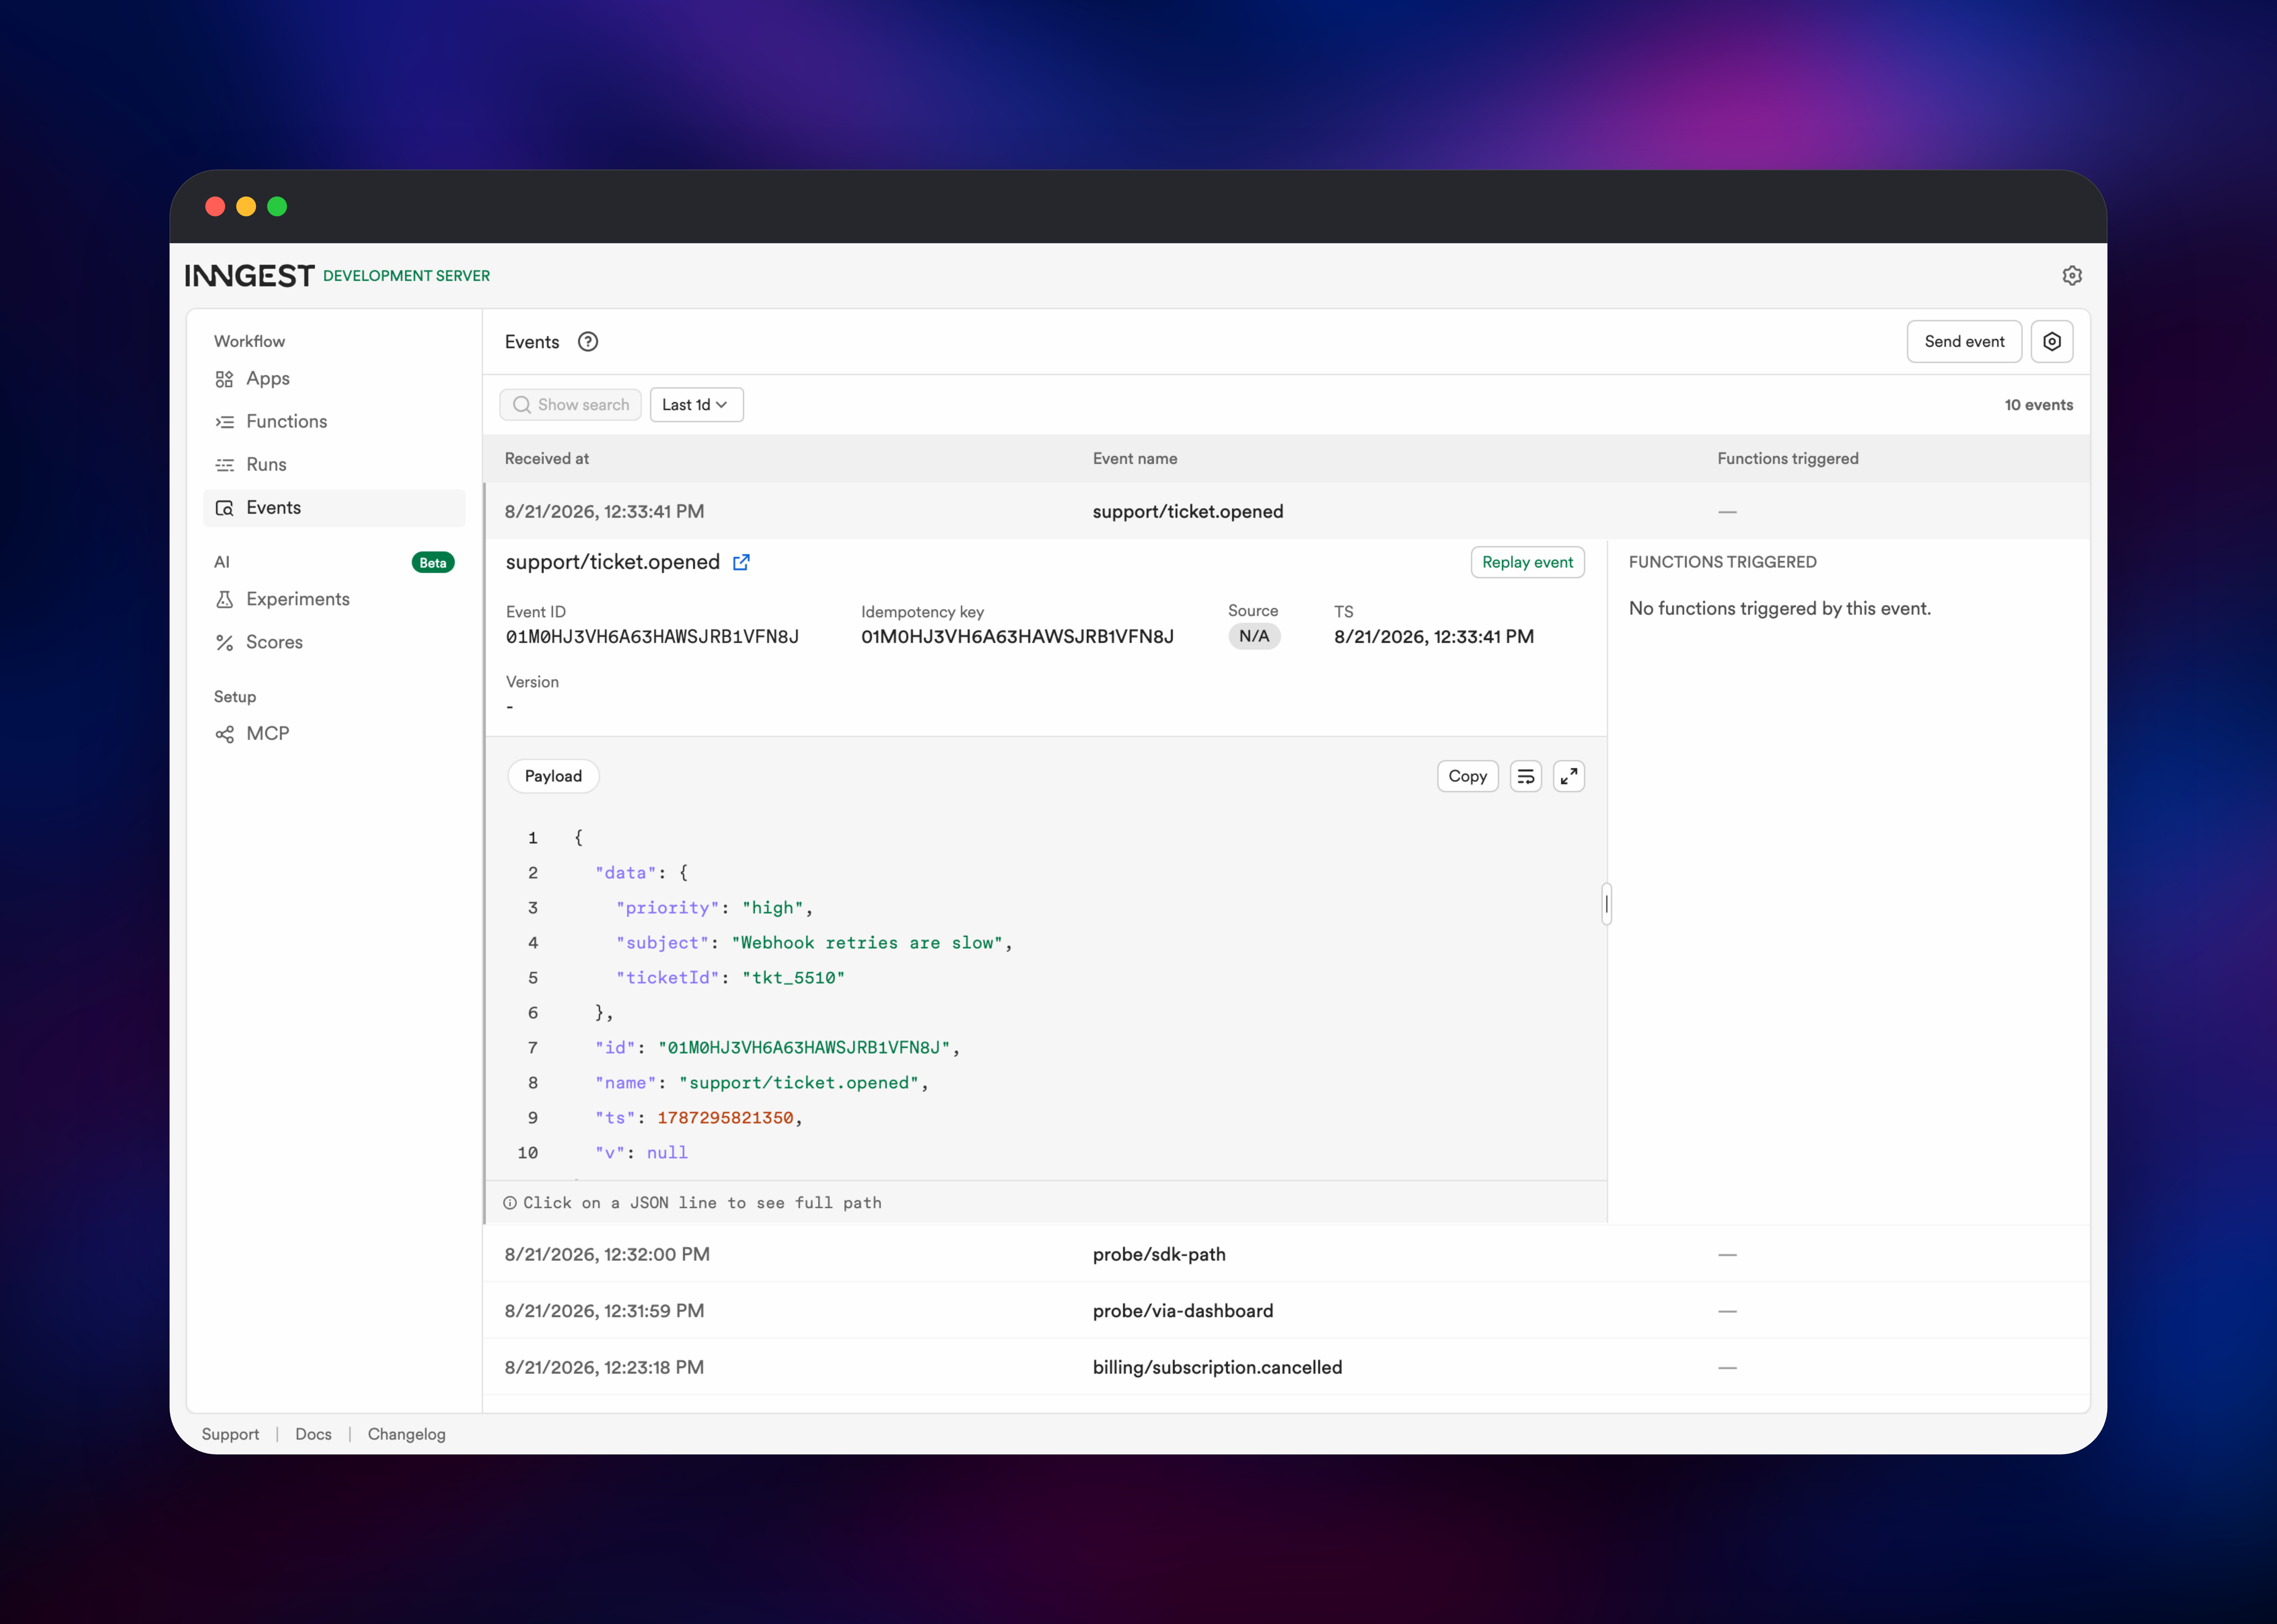
Task: Click the "name" JSON line
Action: click(x=762, y=1083)
